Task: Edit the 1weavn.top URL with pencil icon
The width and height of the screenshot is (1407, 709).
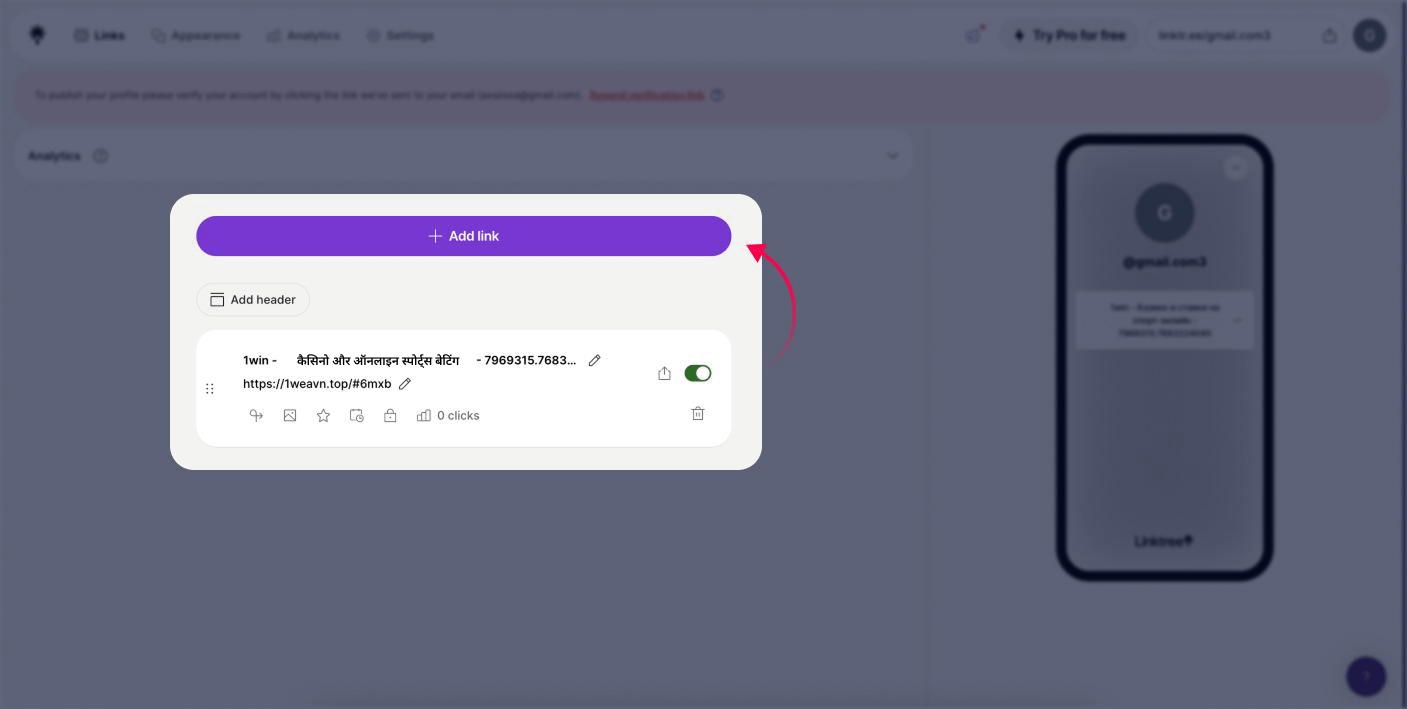Action: [x=405, y=384]
